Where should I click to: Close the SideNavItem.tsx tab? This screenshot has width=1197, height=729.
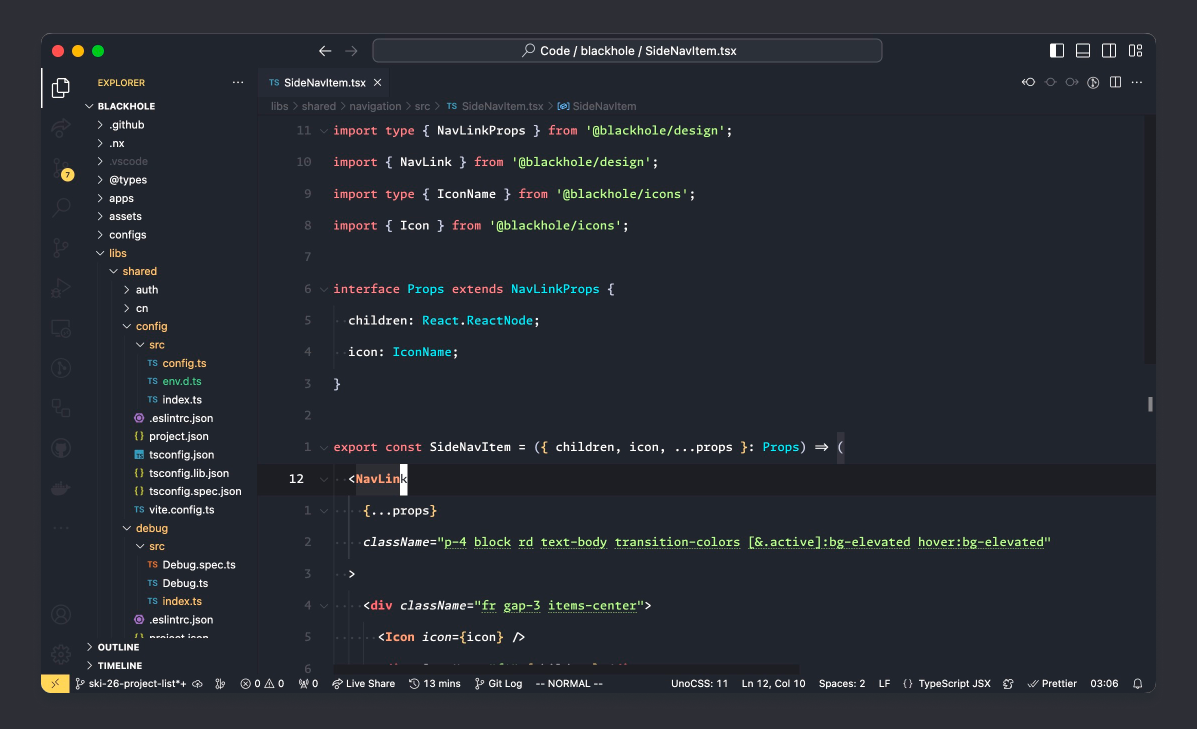click(x=377, y=82)
